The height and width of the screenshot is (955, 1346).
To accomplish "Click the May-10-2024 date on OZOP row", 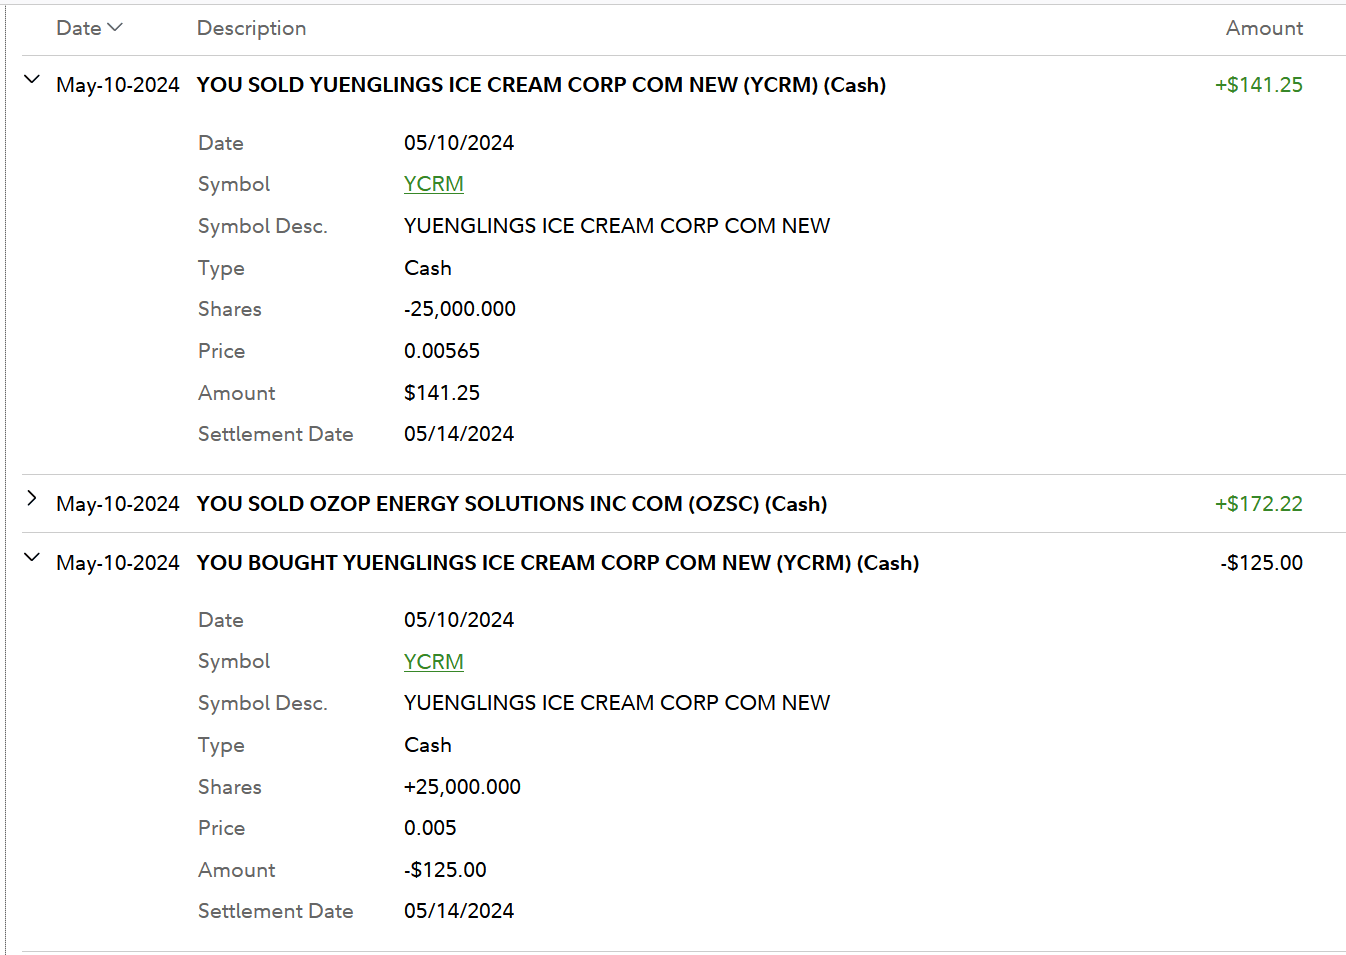I will 118,504.
